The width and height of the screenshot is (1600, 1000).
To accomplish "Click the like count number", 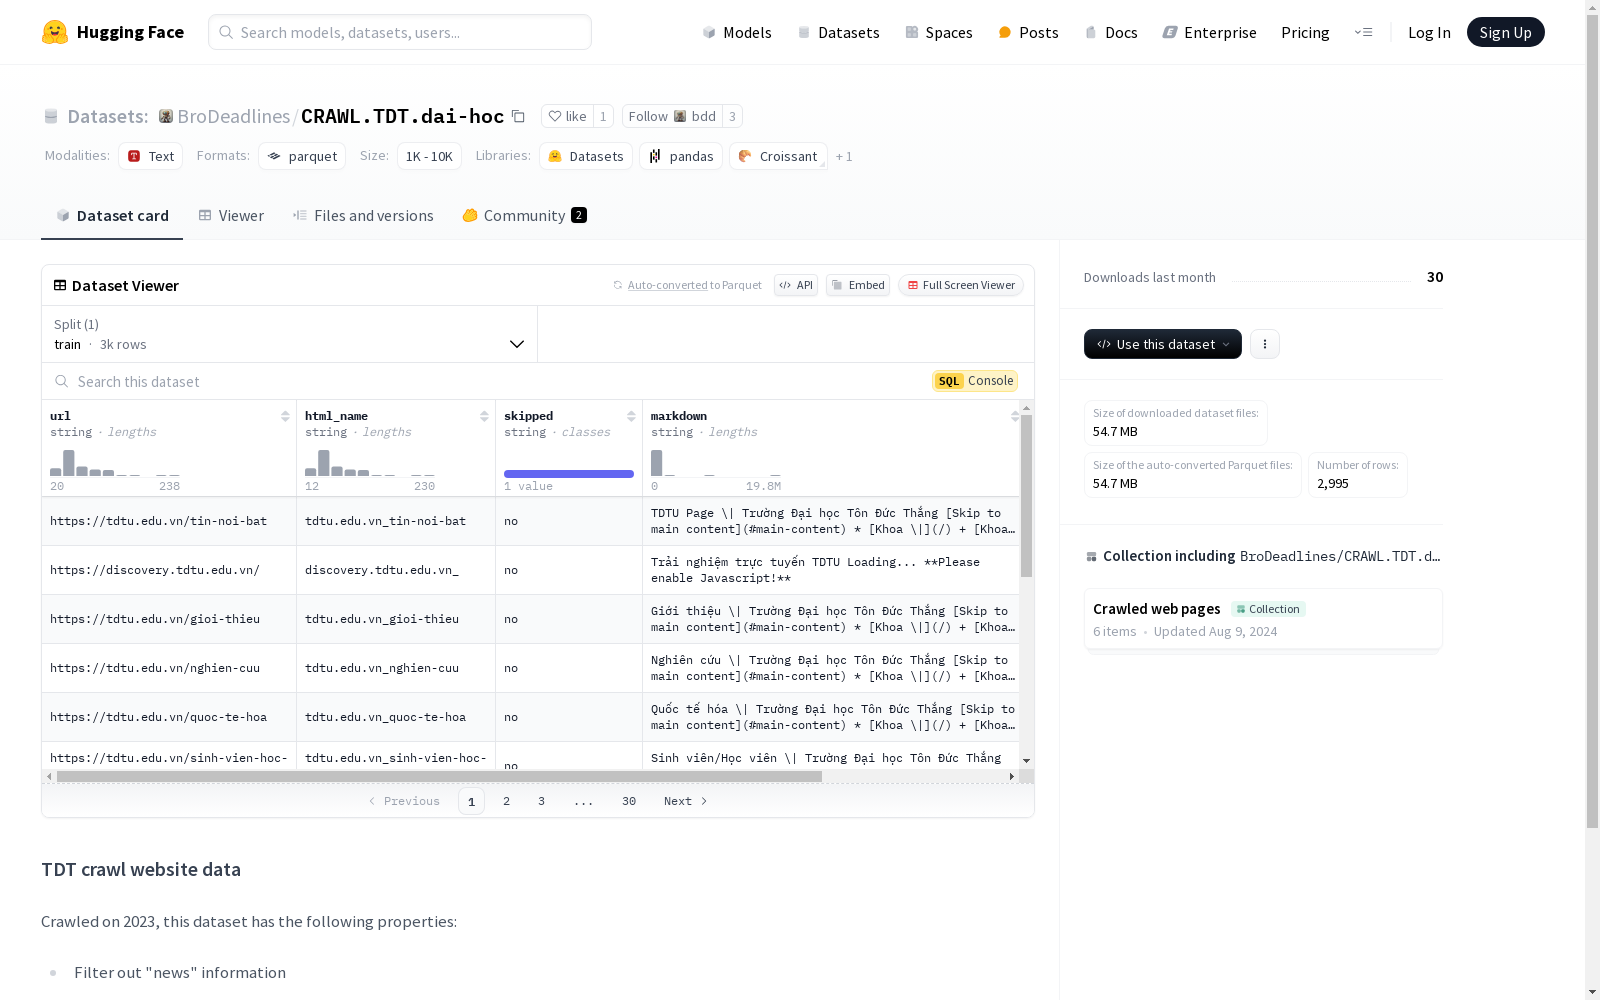I will click(x=603, y=116).
